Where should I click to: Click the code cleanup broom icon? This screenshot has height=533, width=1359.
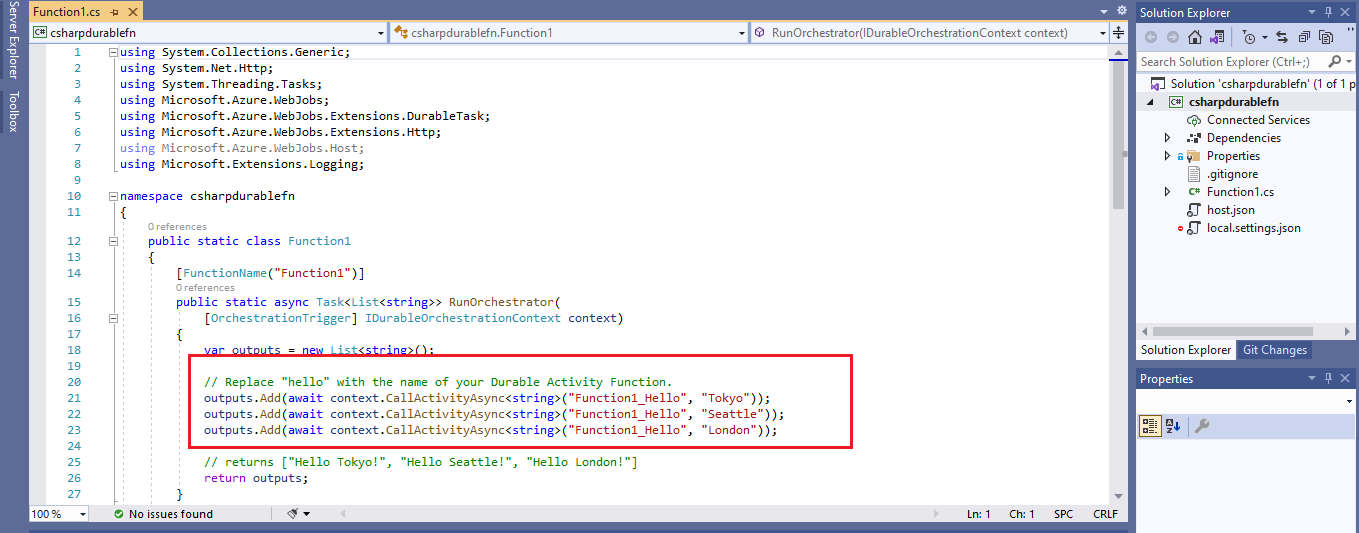click(x=293, y=514)
